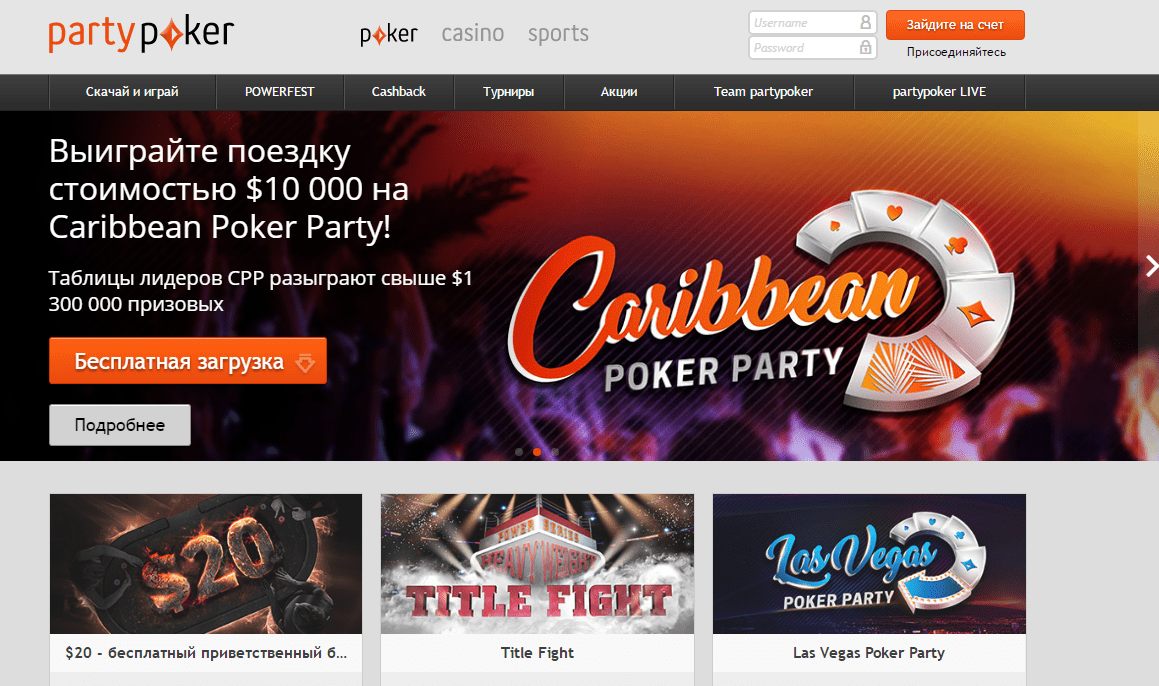Image resolution: width=1159 pixels, height=686 pixels.
Task: Open the POWERFEST menu item
Action: coord(279,92)
